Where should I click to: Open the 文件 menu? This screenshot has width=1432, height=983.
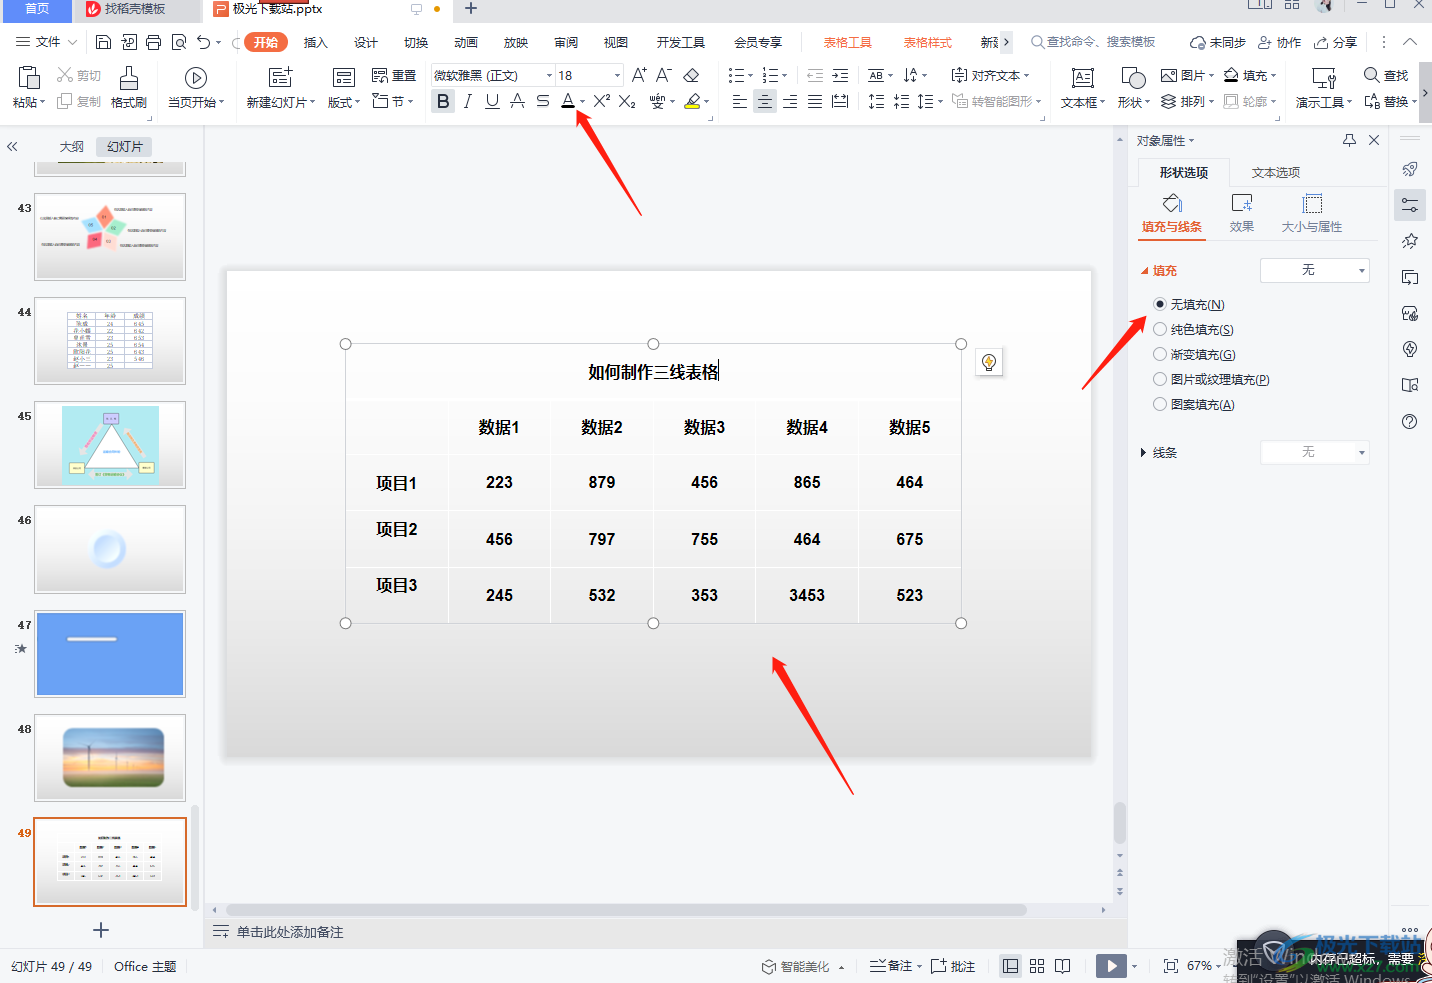tap(47, 42)
